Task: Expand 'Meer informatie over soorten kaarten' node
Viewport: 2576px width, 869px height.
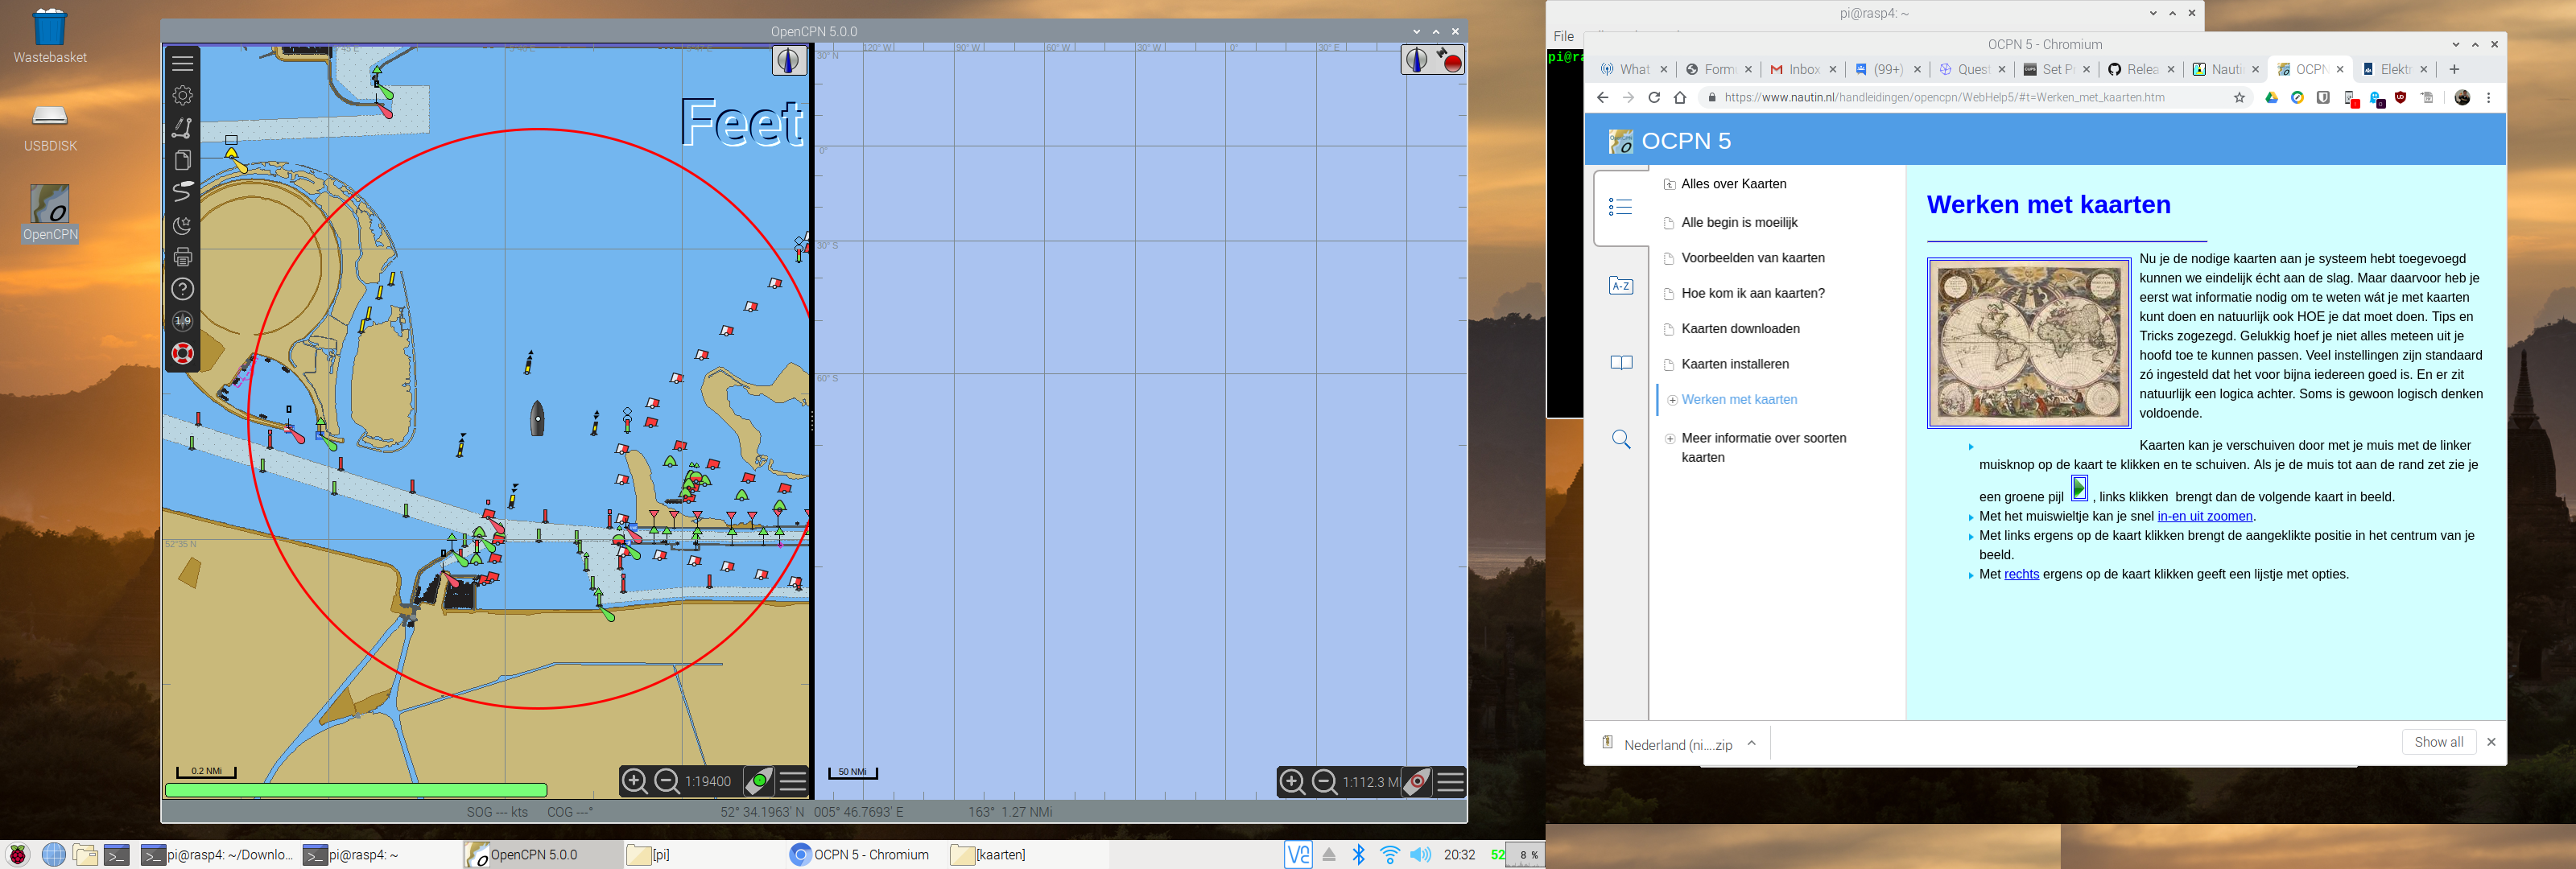Action: [1670, 439]
